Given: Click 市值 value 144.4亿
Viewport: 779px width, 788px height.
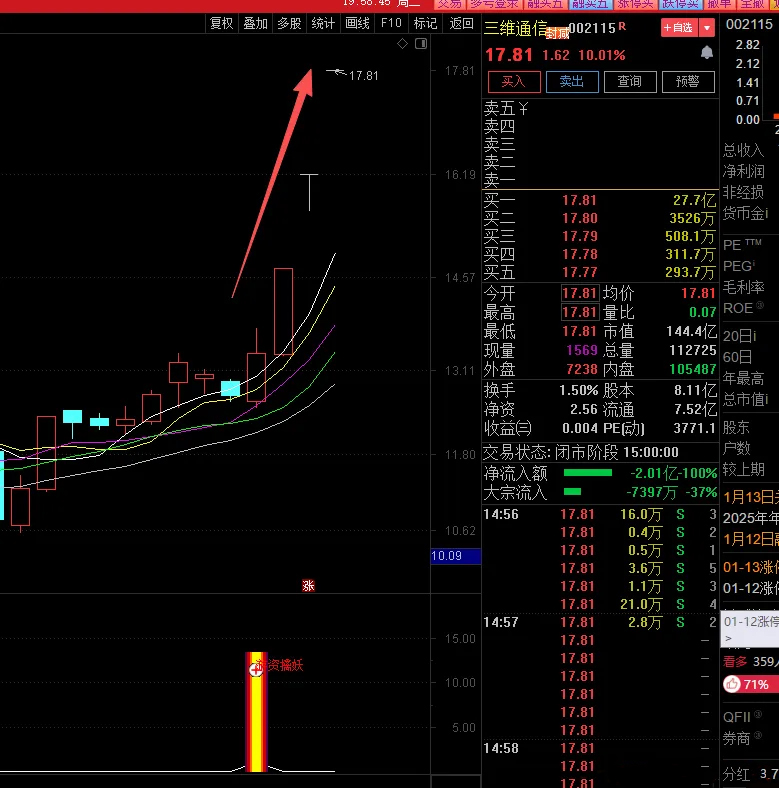Looking at the screenshot, I should click(x=691, y=331).
